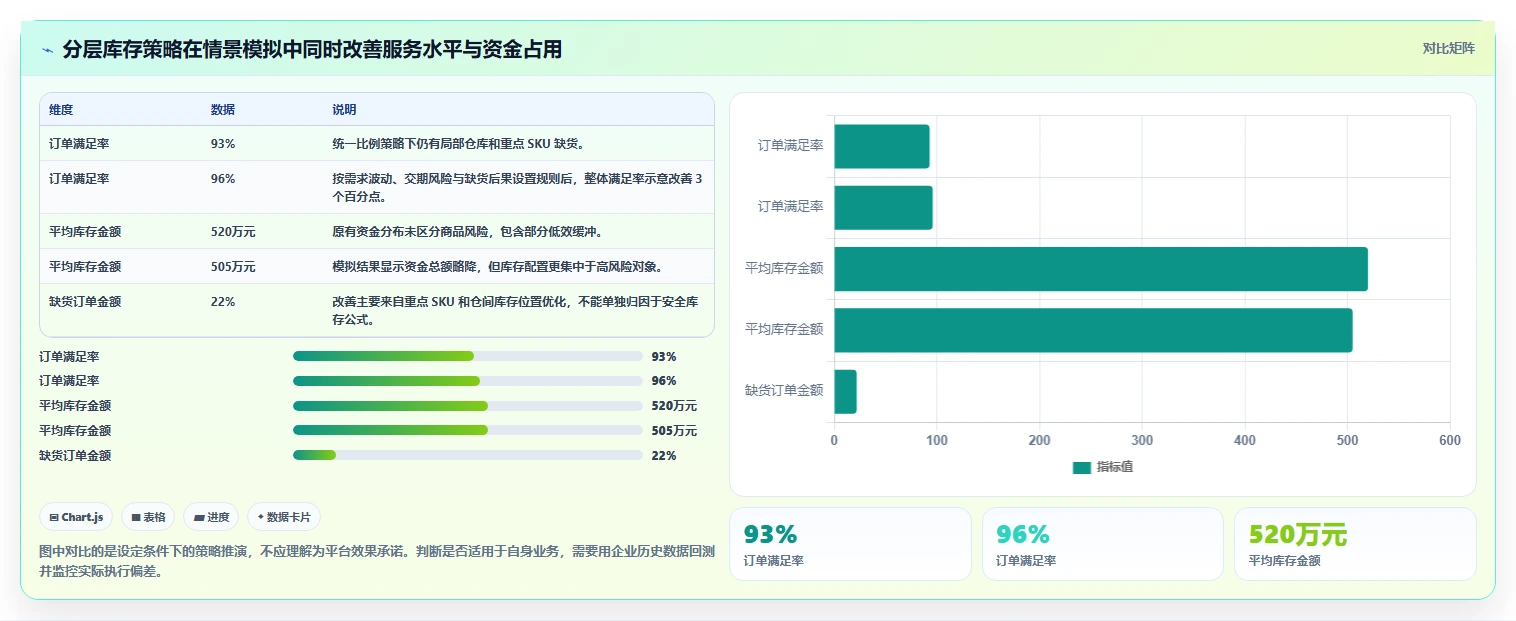
Task: Select the 数据卡片 chip
Action: [284, 517]
